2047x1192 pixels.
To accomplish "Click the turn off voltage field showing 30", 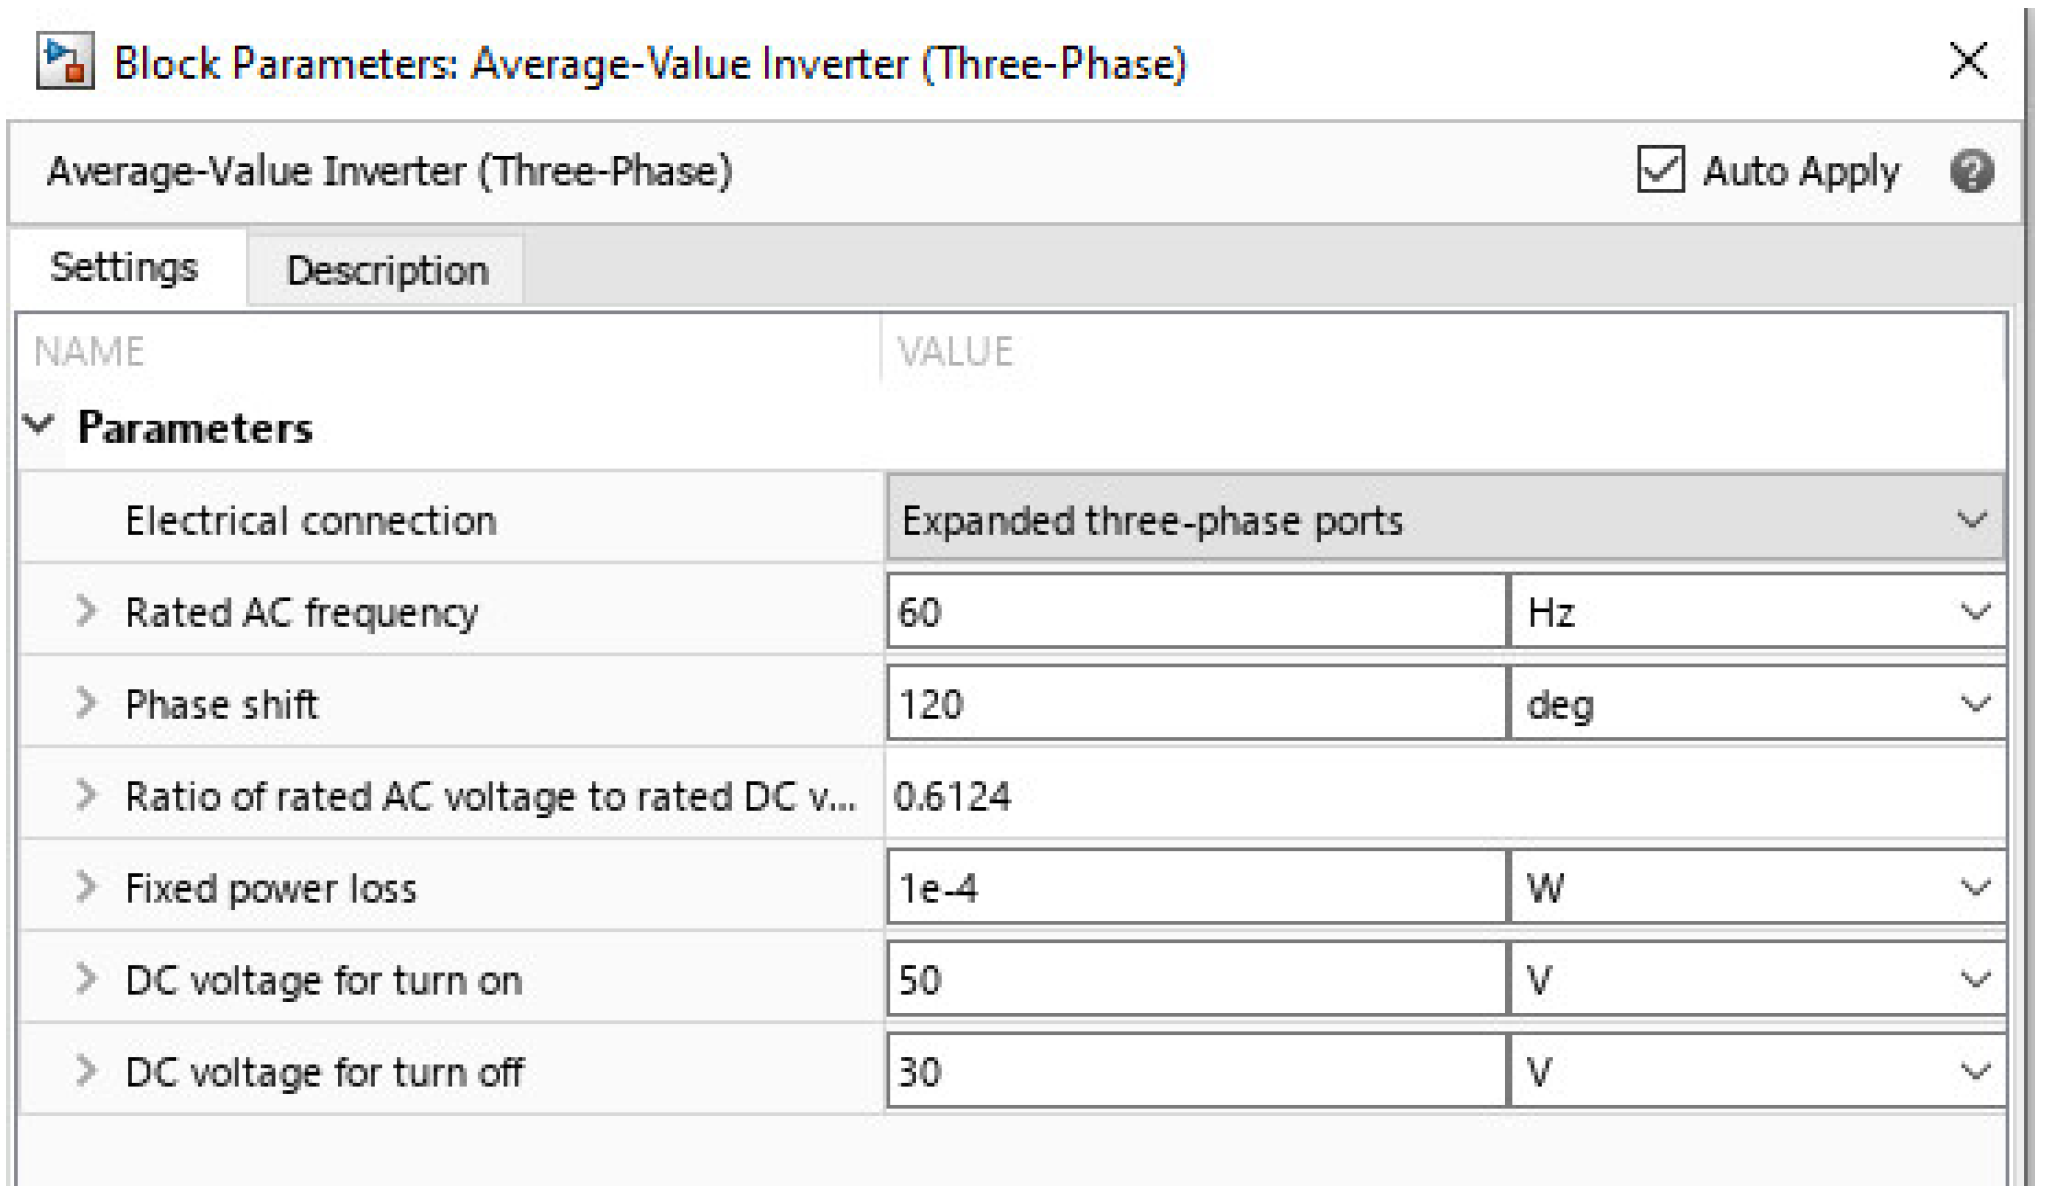I will (x=1196, y=1071).
